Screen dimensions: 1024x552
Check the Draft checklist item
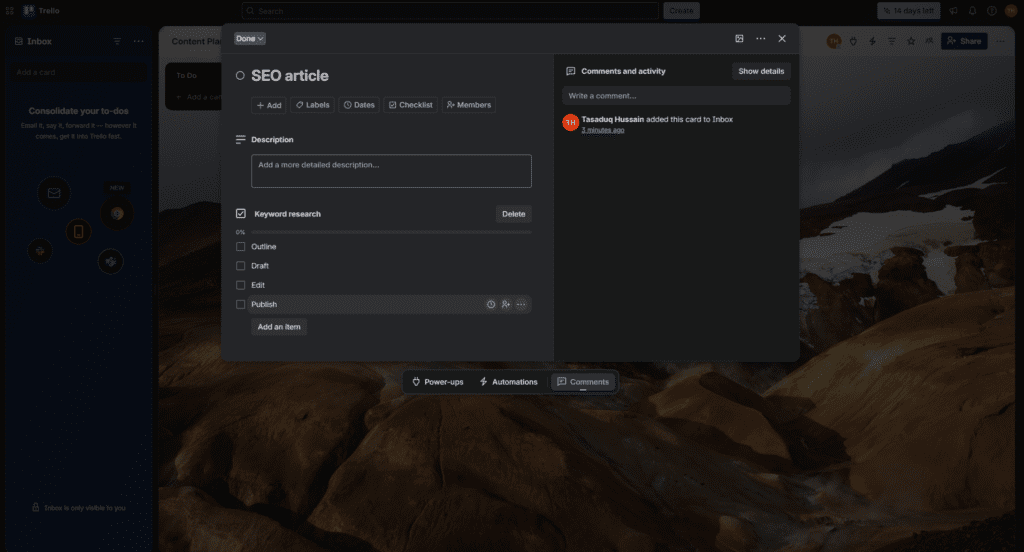pos(240,266)
